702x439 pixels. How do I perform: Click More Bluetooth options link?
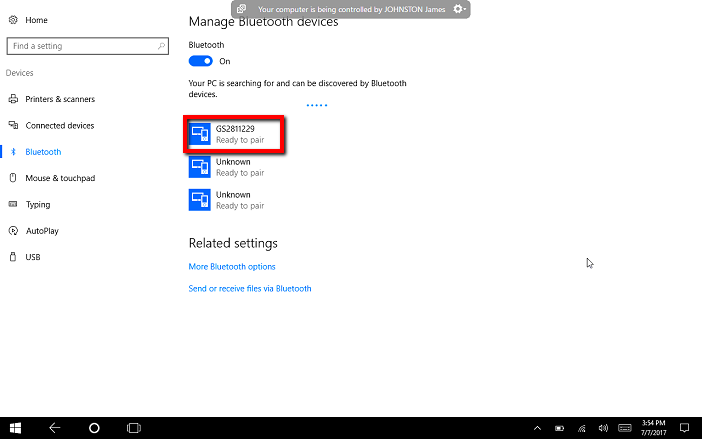(x=232, y=267)
